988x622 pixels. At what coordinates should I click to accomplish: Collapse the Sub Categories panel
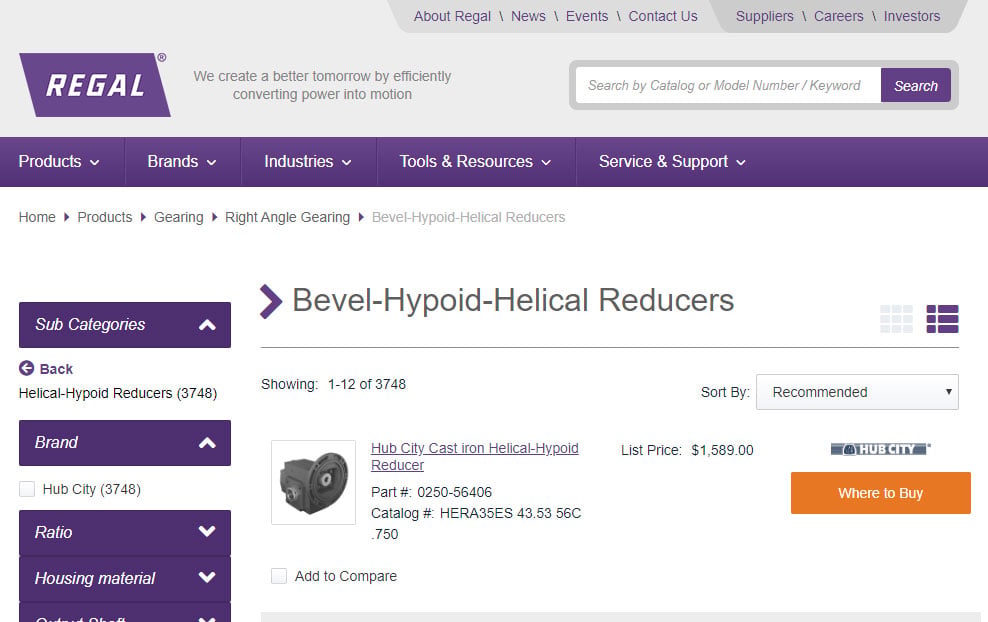click(x=125, y=325)
